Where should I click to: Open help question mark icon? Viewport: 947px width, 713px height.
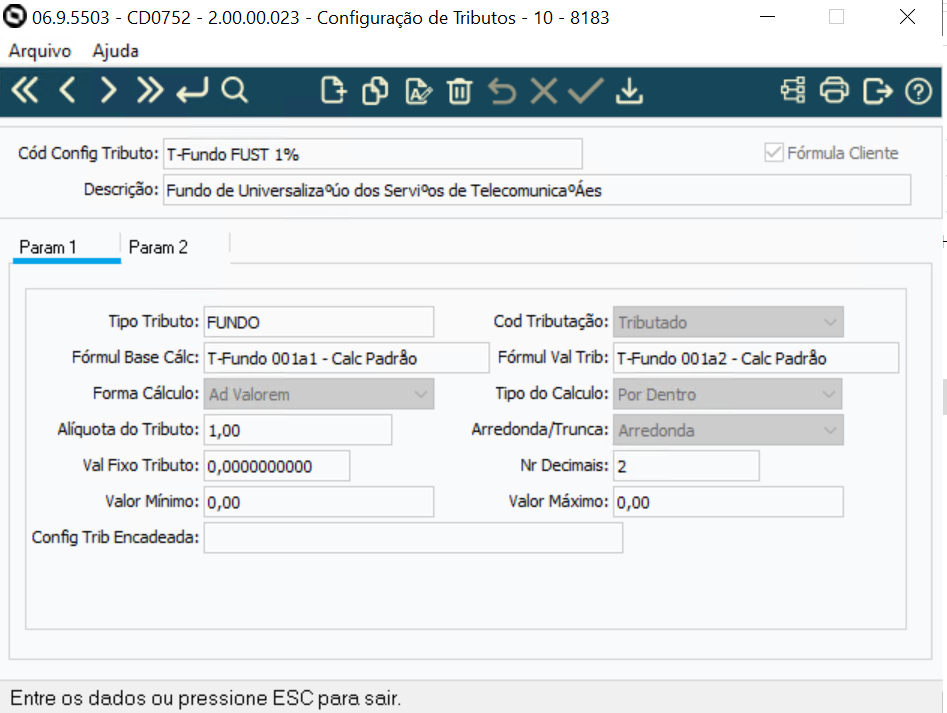[918, 91]
